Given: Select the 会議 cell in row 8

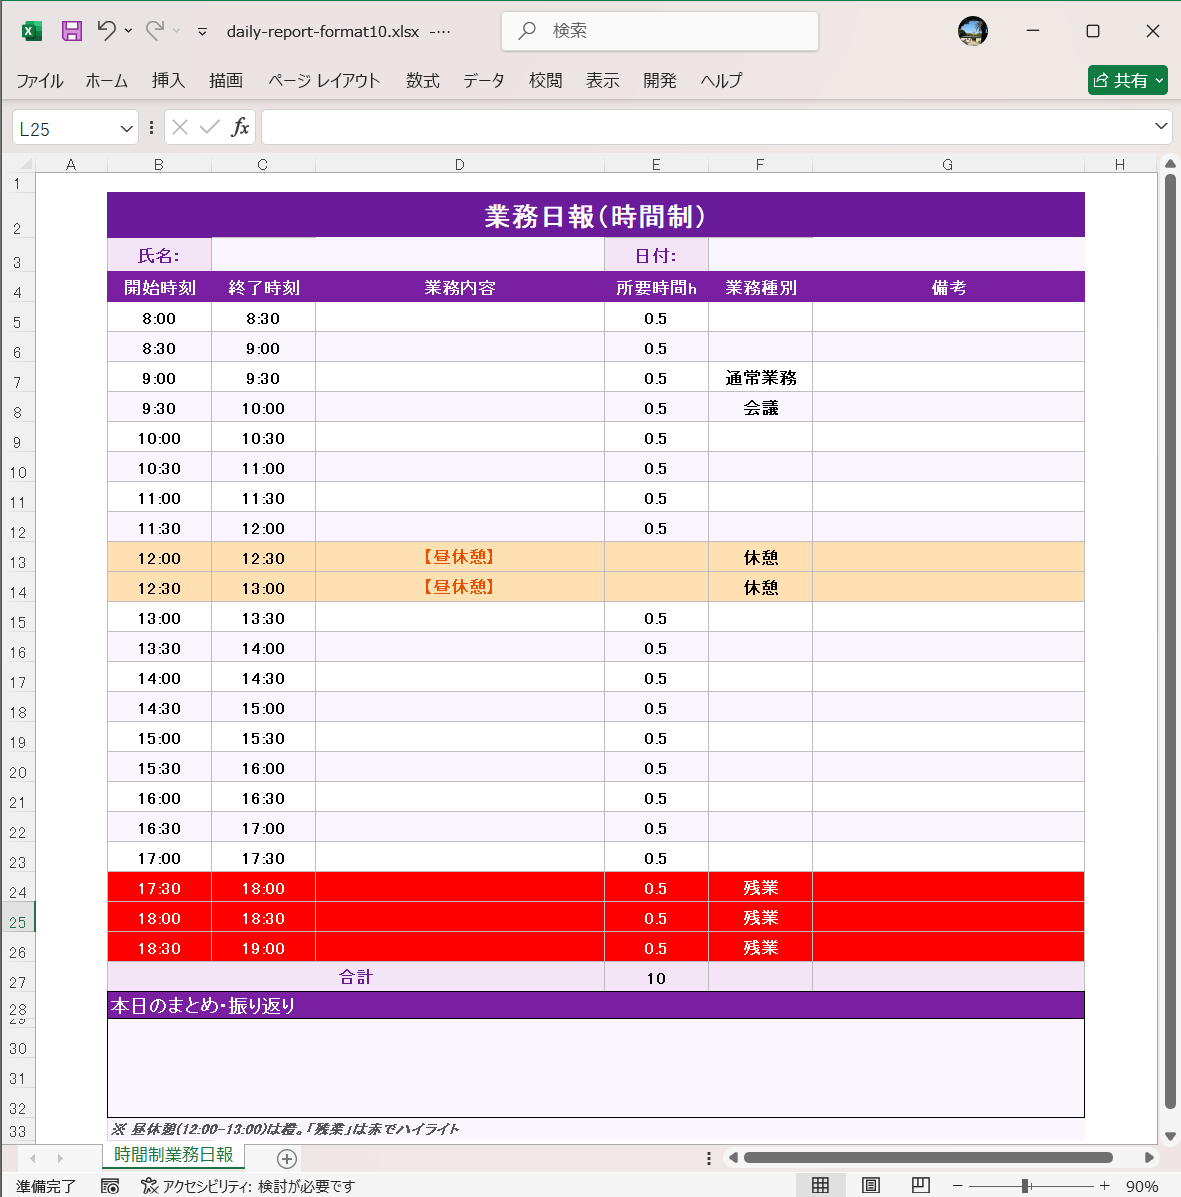Looking at the screenshot, I should [x=760, y=408].
